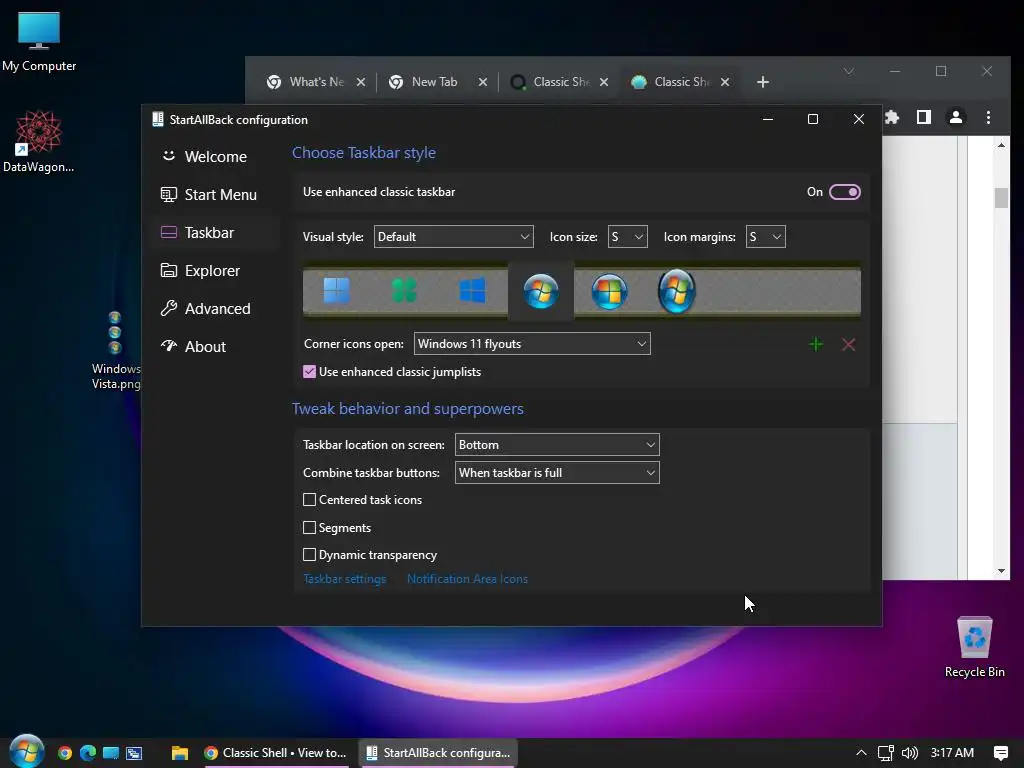This screenshot has width=1024, height=768.
Task: Select DataWagon desktop shortcut
Action: click(x=39, y=141)
